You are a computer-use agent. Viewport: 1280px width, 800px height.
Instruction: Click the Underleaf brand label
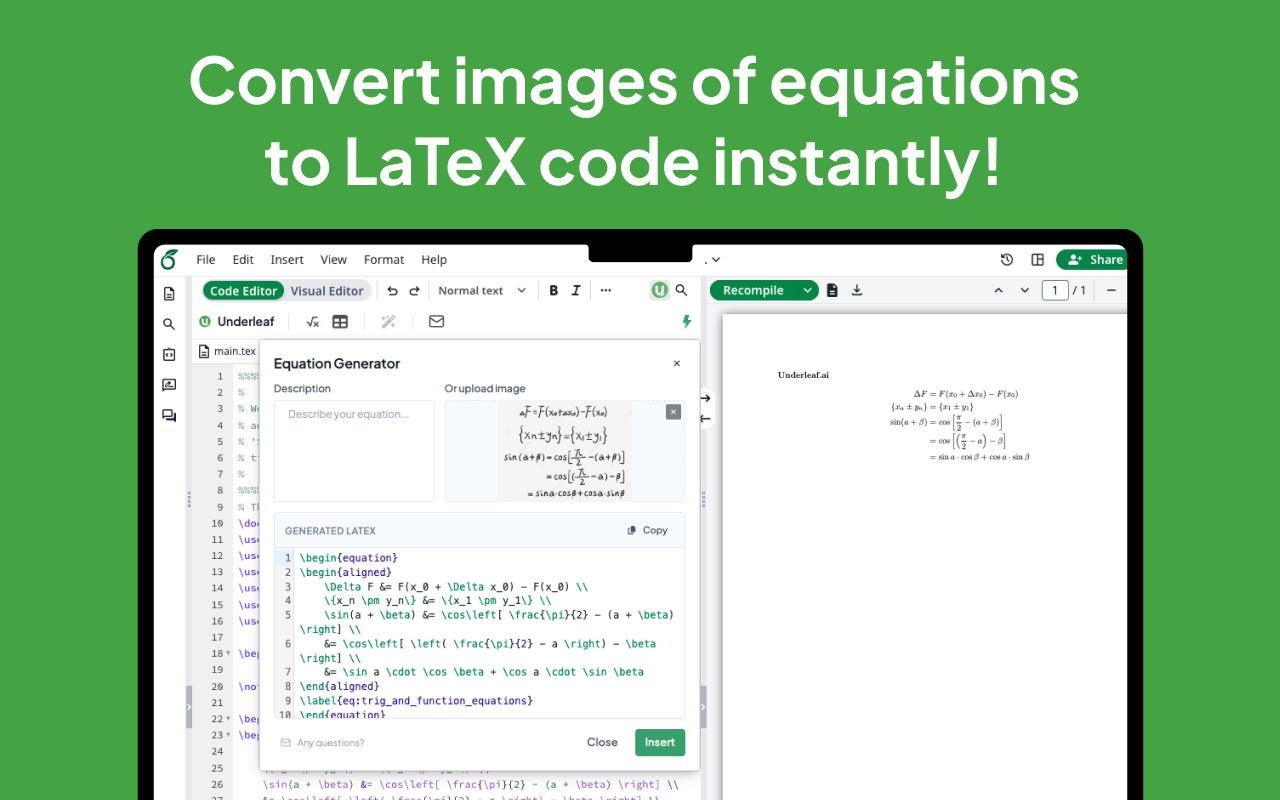tap(236, 322)
